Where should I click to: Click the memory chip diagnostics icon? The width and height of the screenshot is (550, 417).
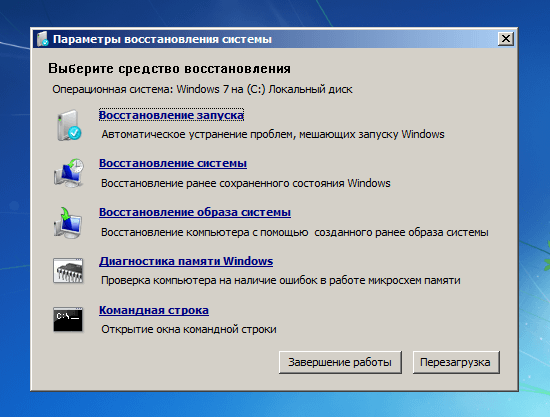[68, 271]
